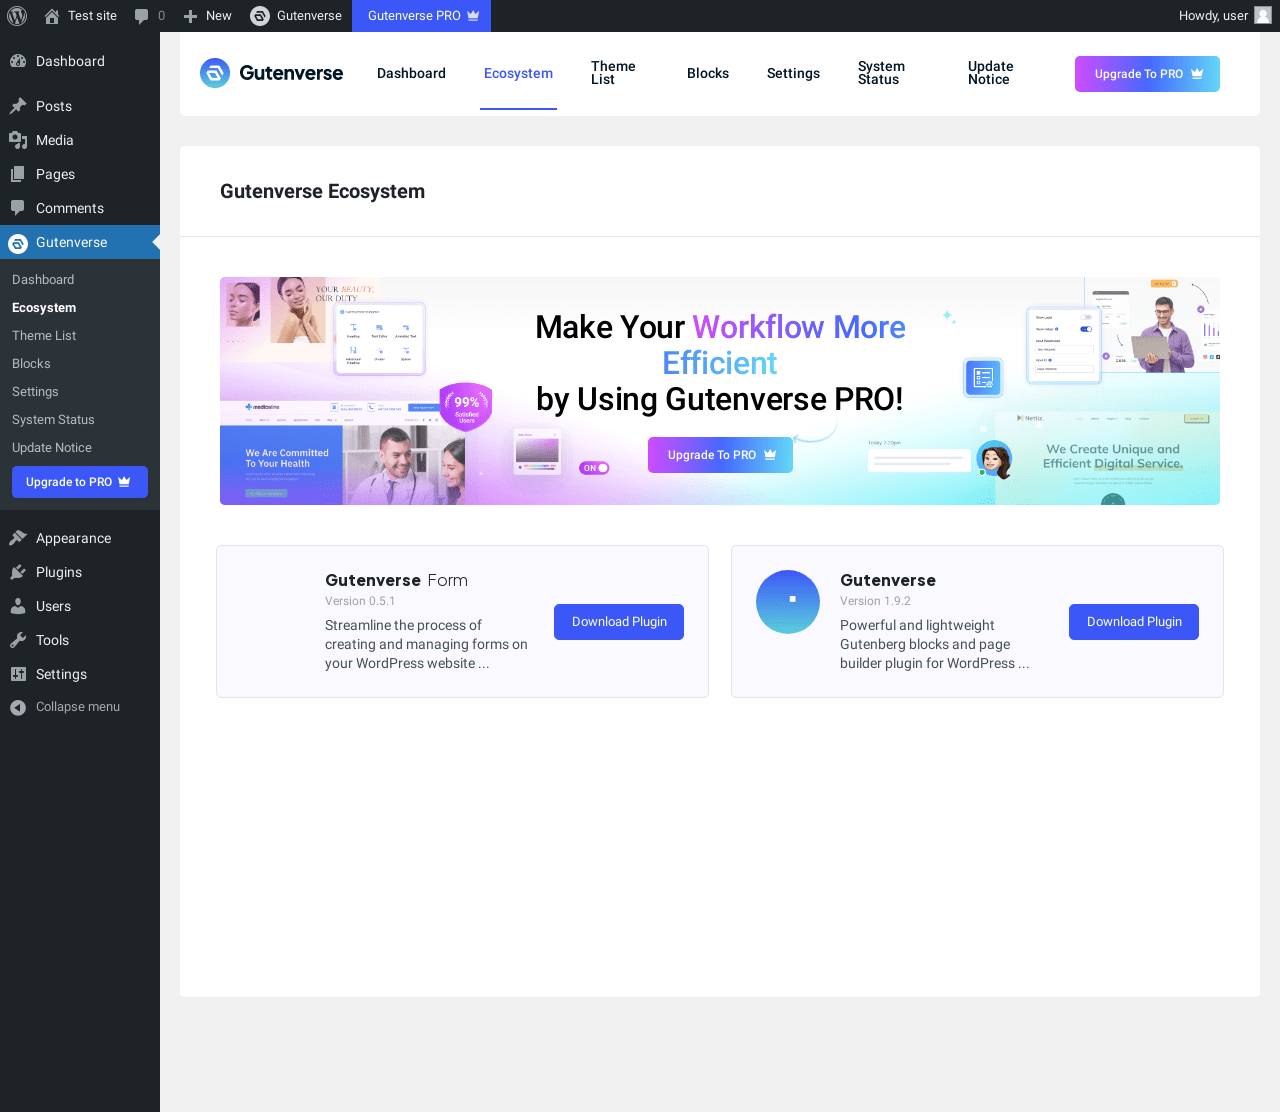Open Gutenverse in the sidebar menu
The image size is (1280, 1112).
click(80, 242)
